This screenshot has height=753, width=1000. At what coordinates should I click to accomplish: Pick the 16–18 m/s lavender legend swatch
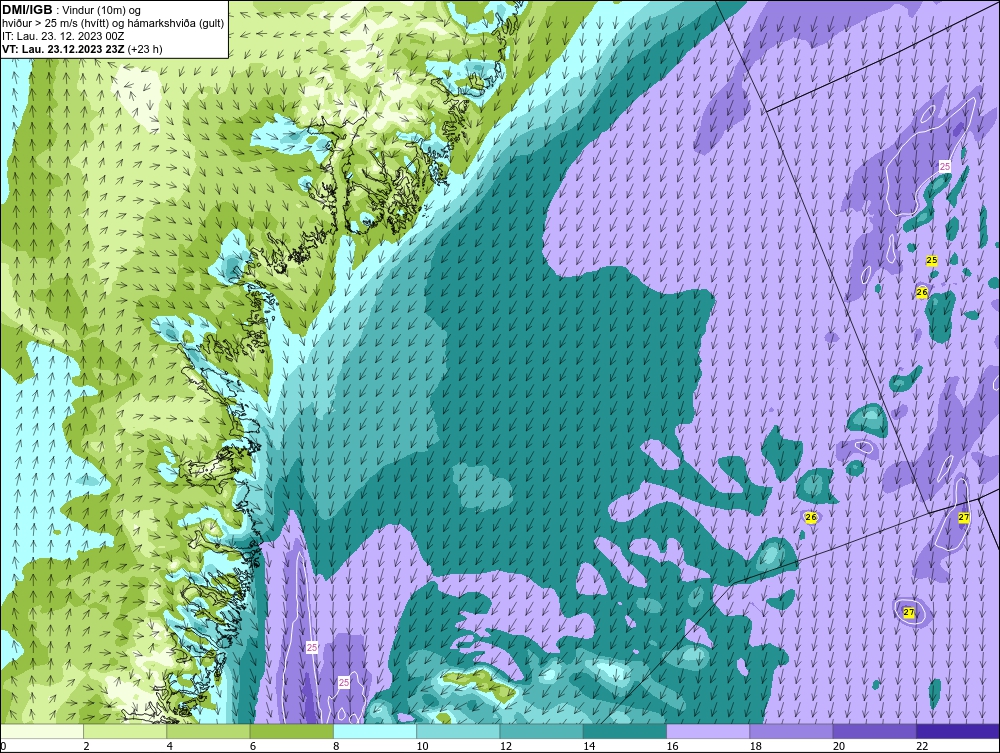(x=708, y=731)
